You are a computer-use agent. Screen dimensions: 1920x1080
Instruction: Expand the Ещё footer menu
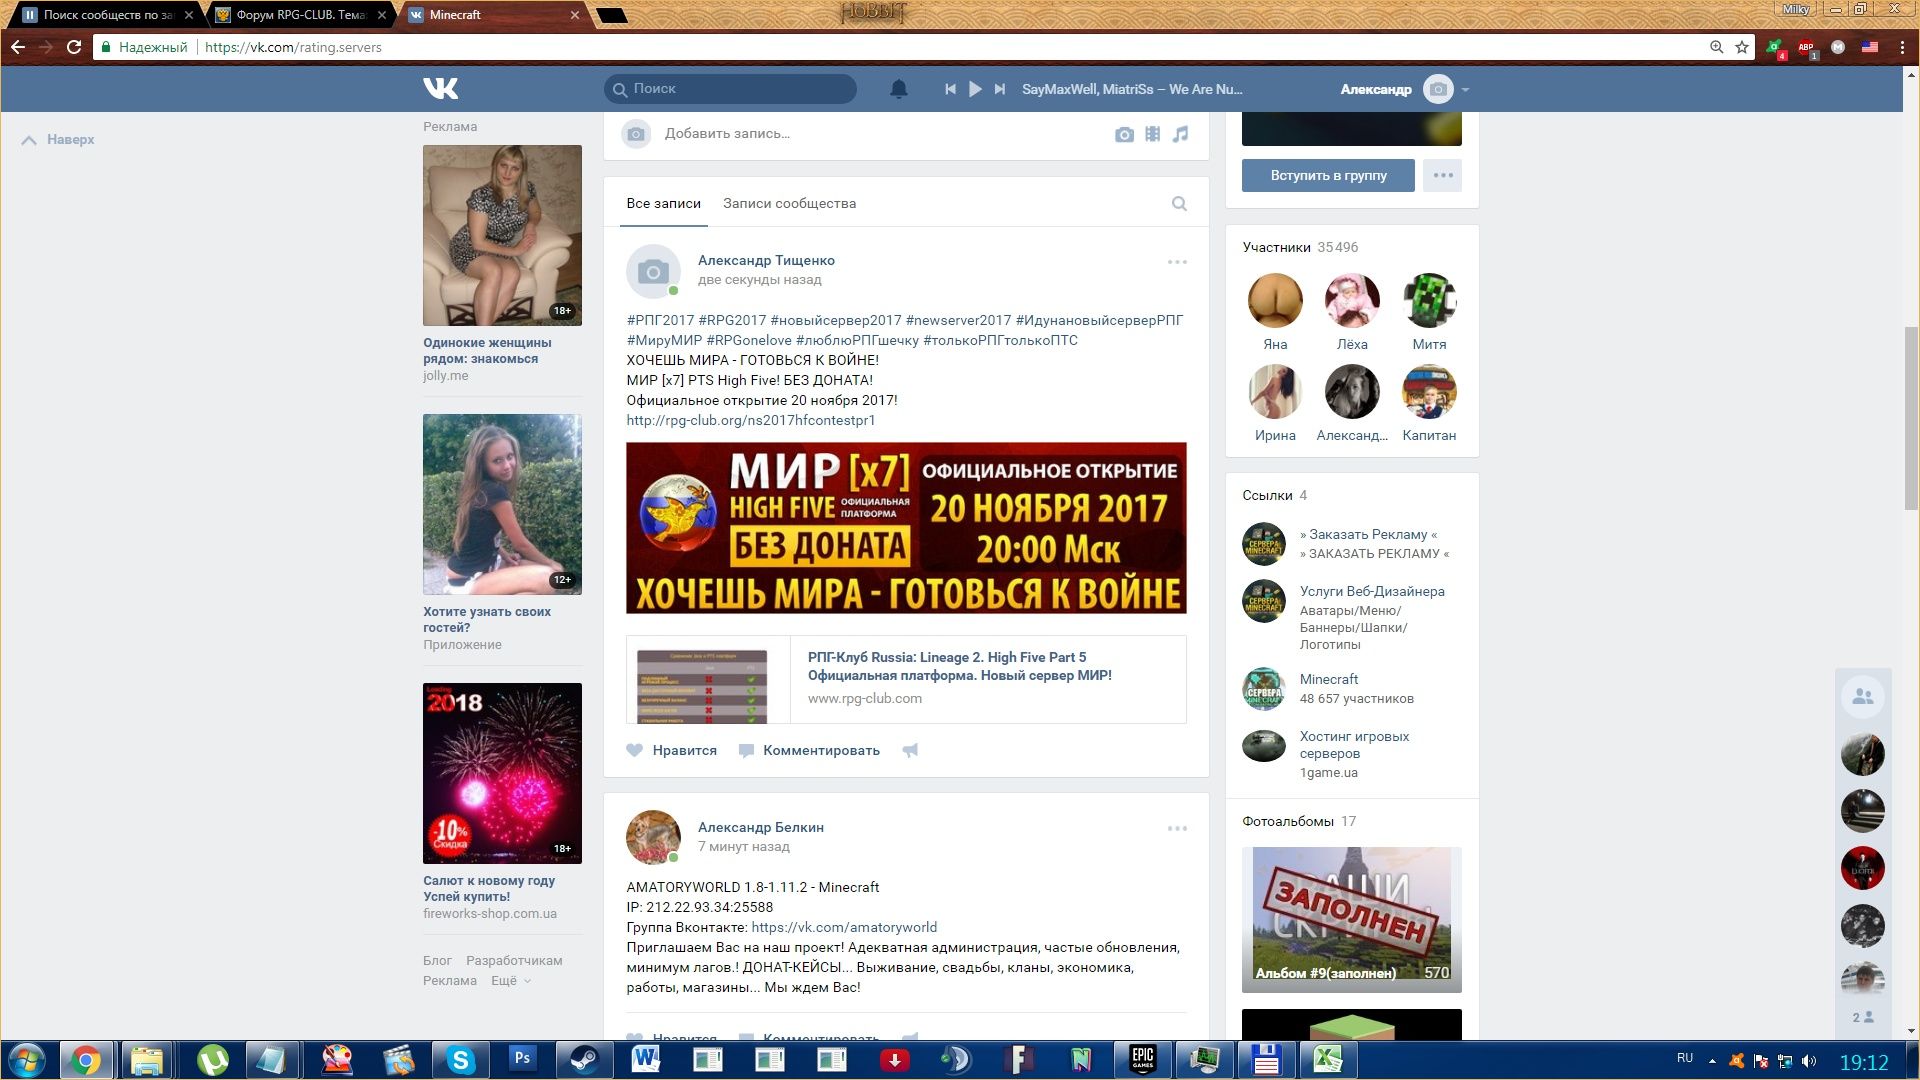pyautogui.click(x=511, y=981)
